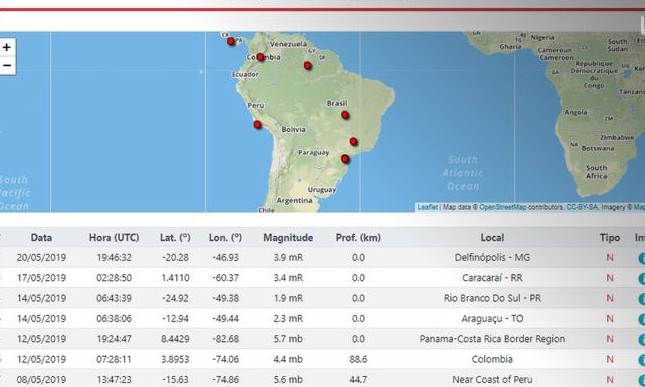The image size is (645, 387).
Task: Sort table by the Data column header
Action: (41, 238)
